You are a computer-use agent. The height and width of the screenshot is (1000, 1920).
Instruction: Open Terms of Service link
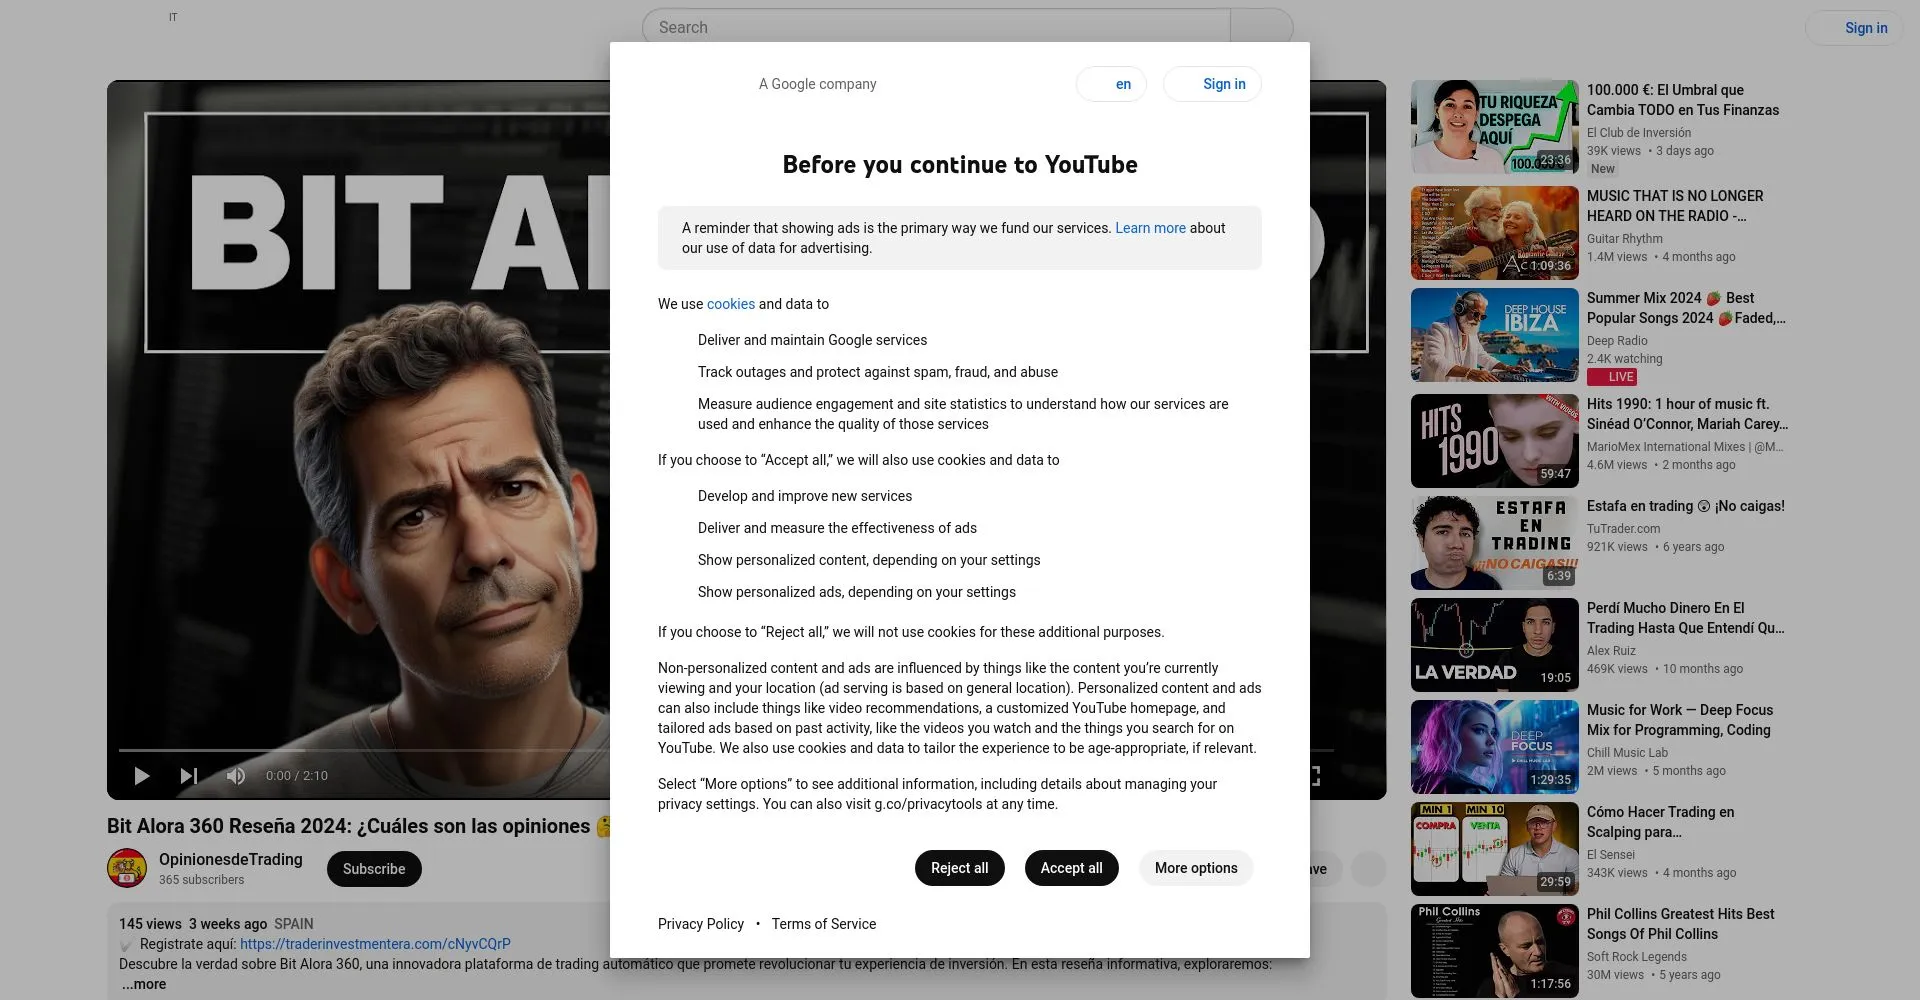click(824, 924)
